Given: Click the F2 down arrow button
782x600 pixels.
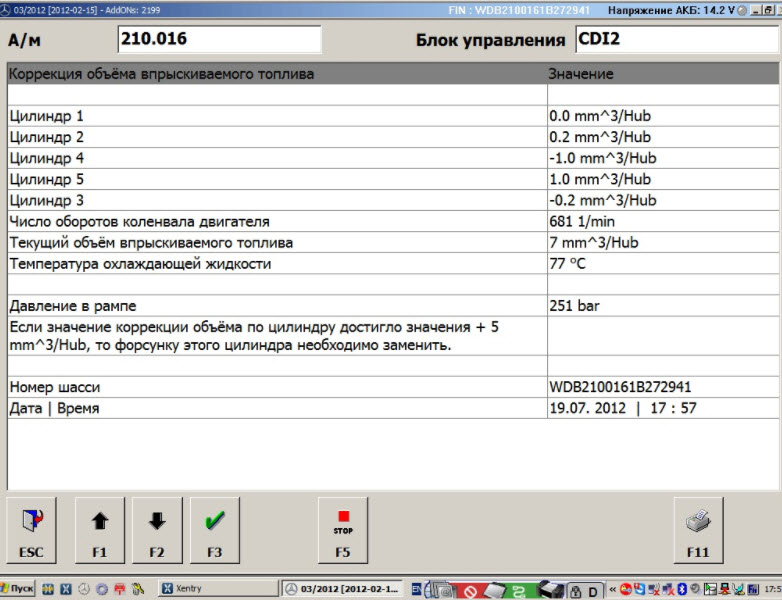Looking at the screenshot, I should [157, 529].
